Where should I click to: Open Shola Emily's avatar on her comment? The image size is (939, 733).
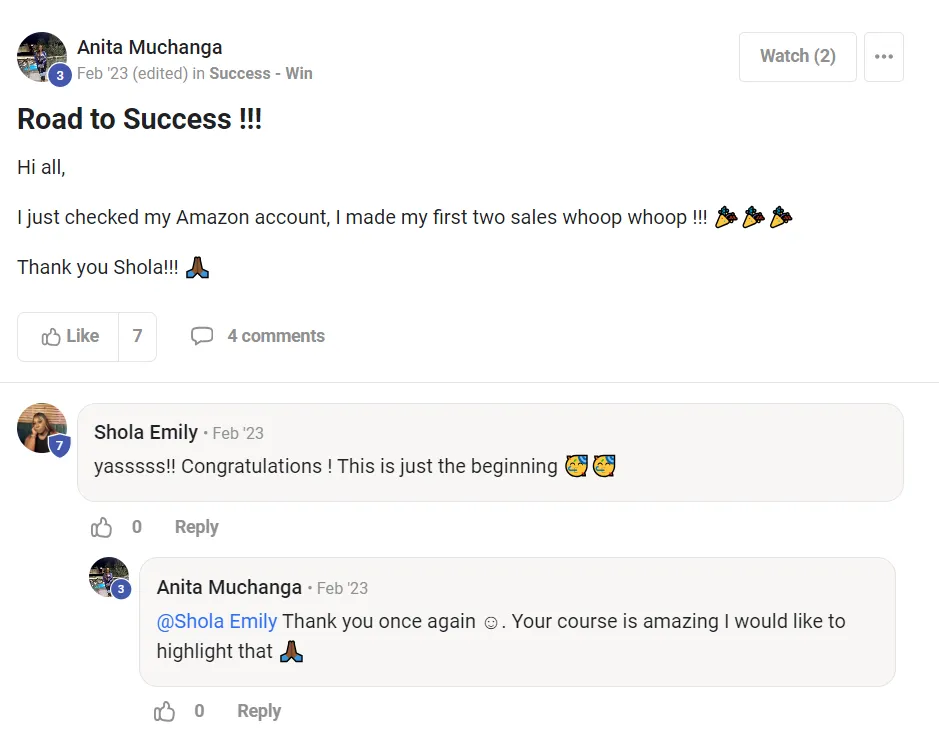tap(41, 427)
